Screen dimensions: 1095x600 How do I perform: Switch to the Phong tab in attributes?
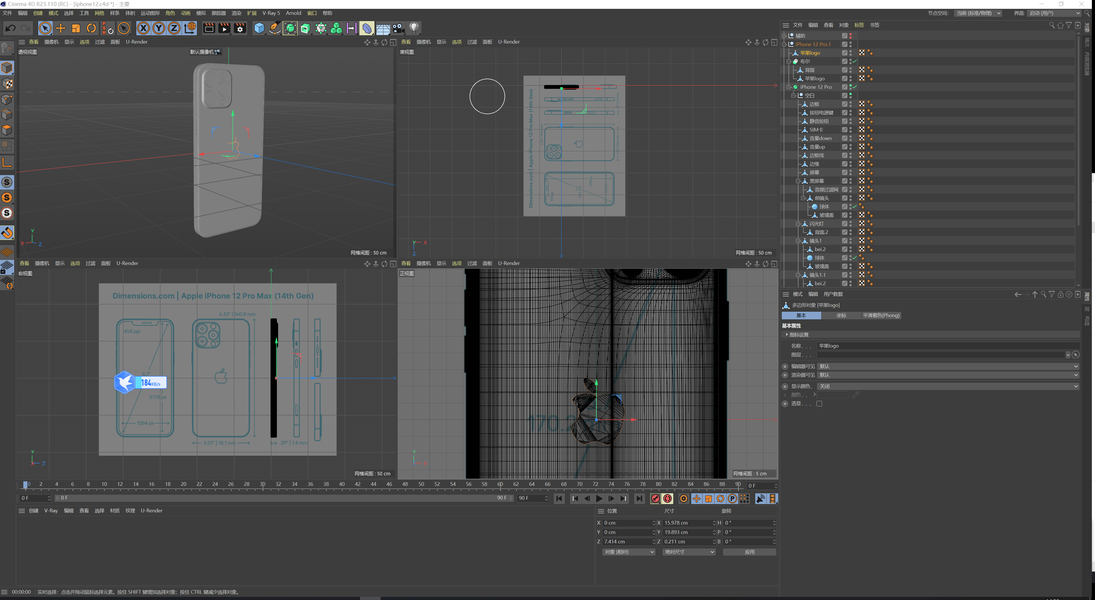(x=881, y=315)
